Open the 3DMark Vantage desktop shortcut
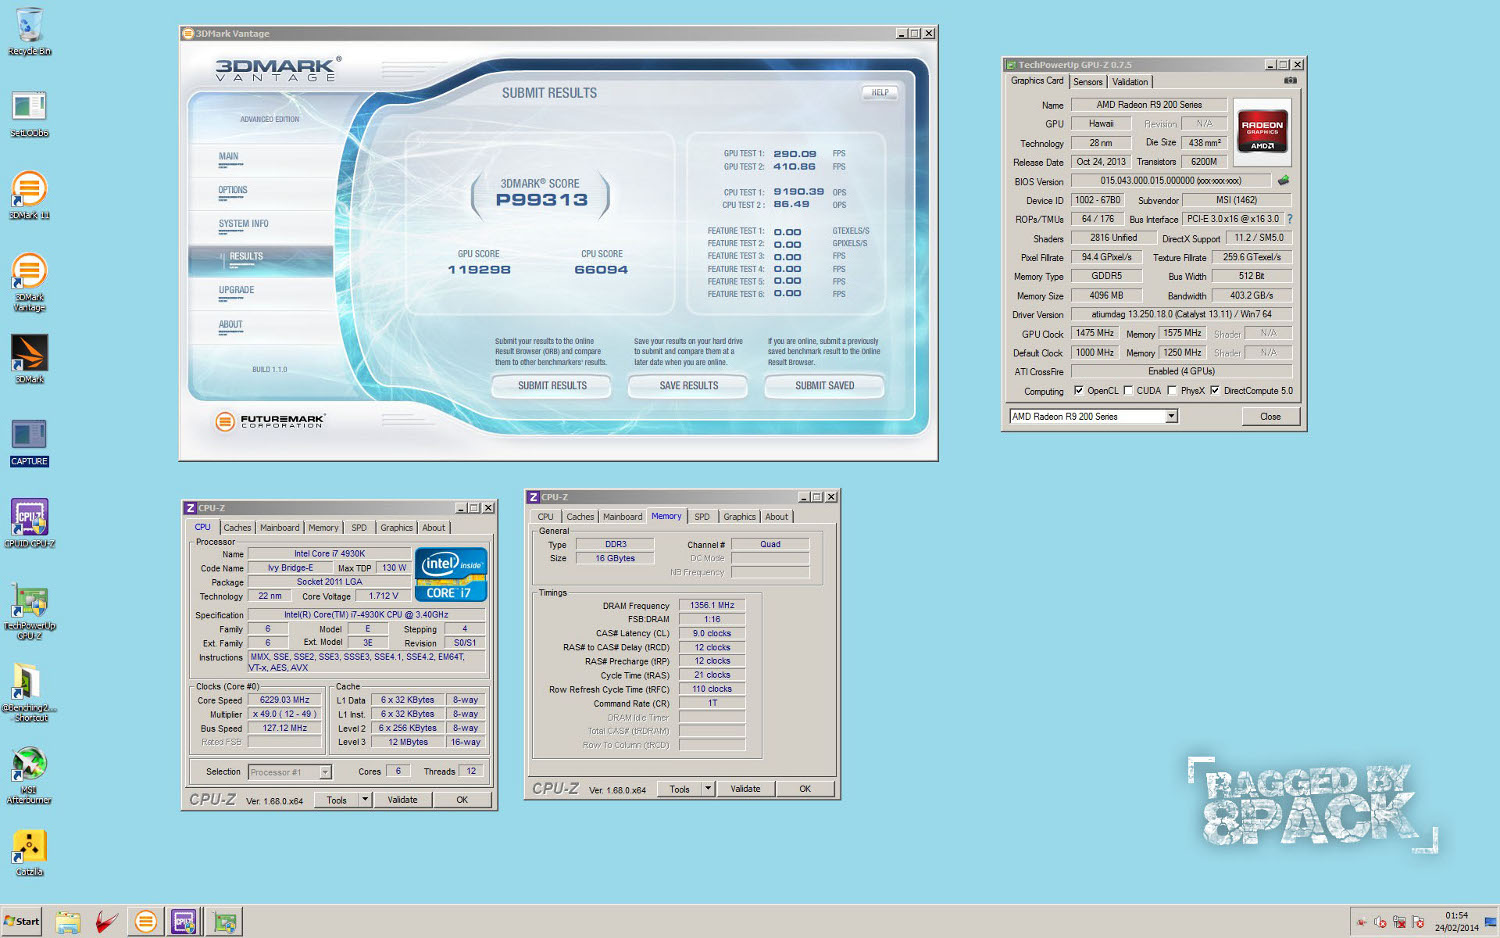The height and width of the screenshot is (938, 1500). (x=29, y=282)
